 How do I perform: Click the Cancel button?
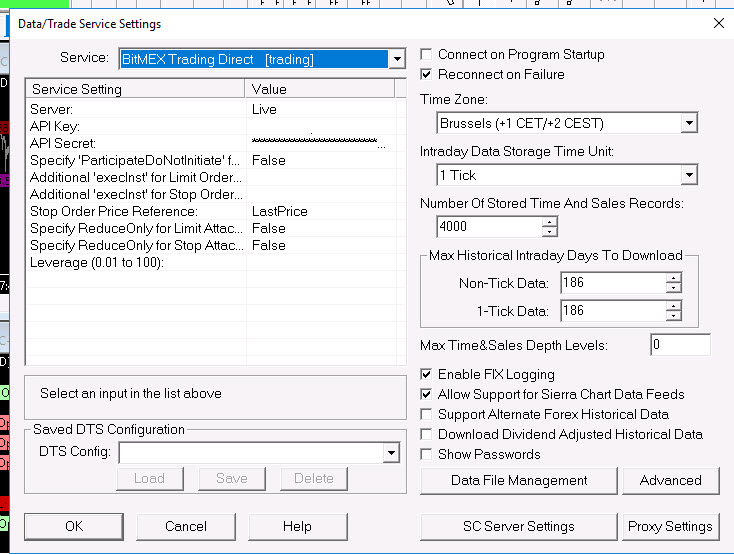point(186,526)
